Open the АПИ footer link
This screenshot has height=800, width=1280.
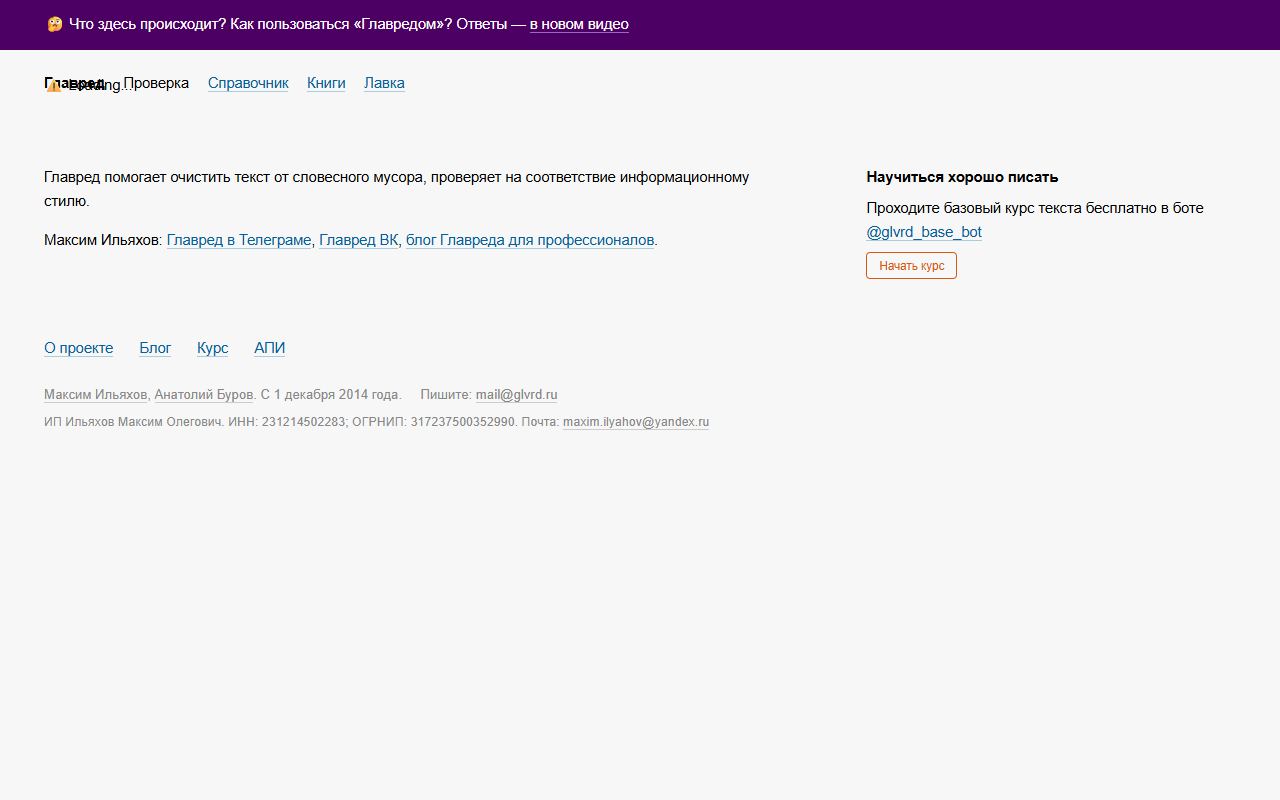coord(269,348)
